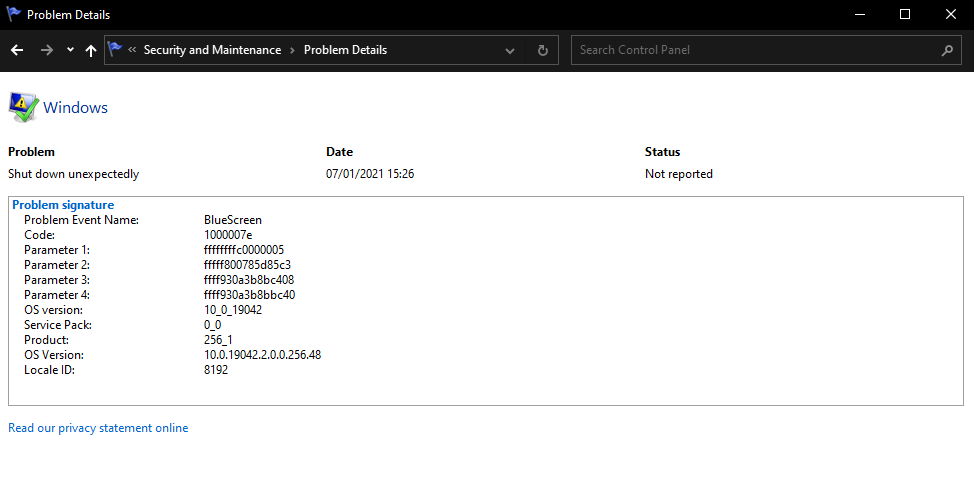
Task: Open the recent locations dropdown arrow
Action: pyautogui.click(x=70, y=50)
